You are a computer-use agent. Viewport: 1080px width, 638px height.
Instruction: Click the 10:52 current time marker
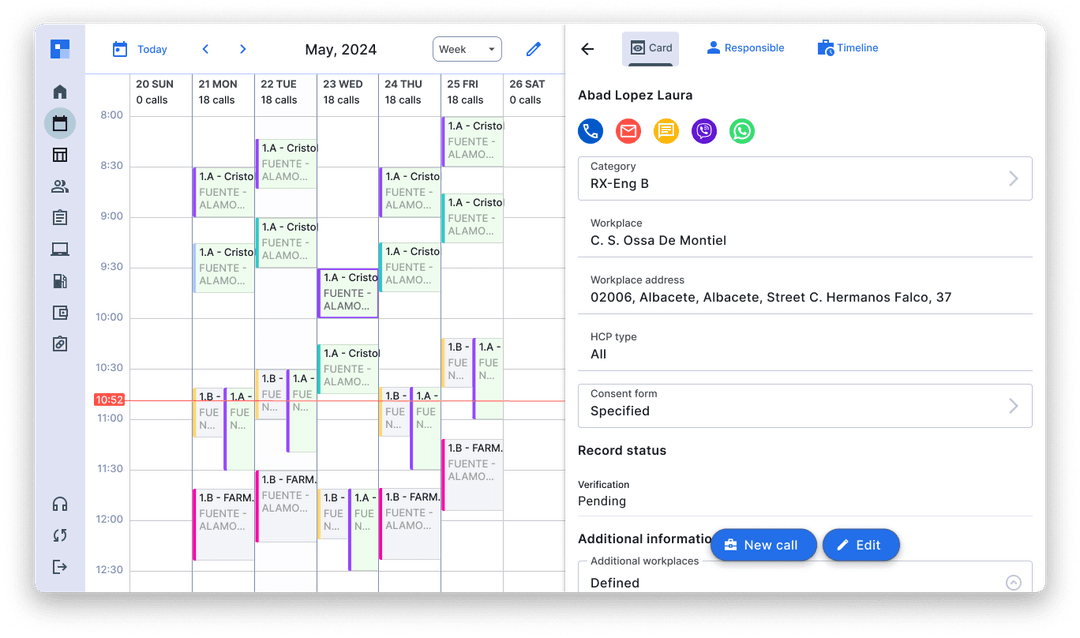coord(110,400)
